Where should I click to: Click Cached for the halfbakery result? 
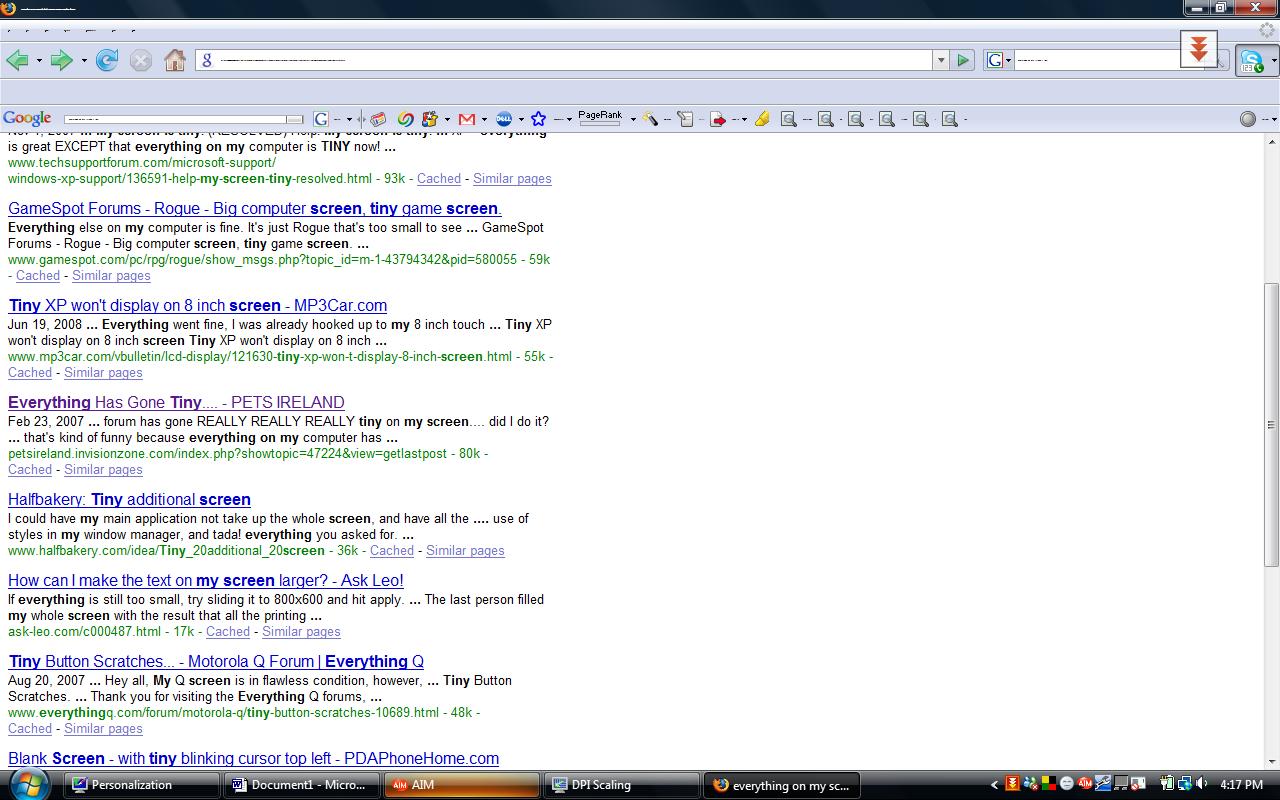click(x=392, y=551)
